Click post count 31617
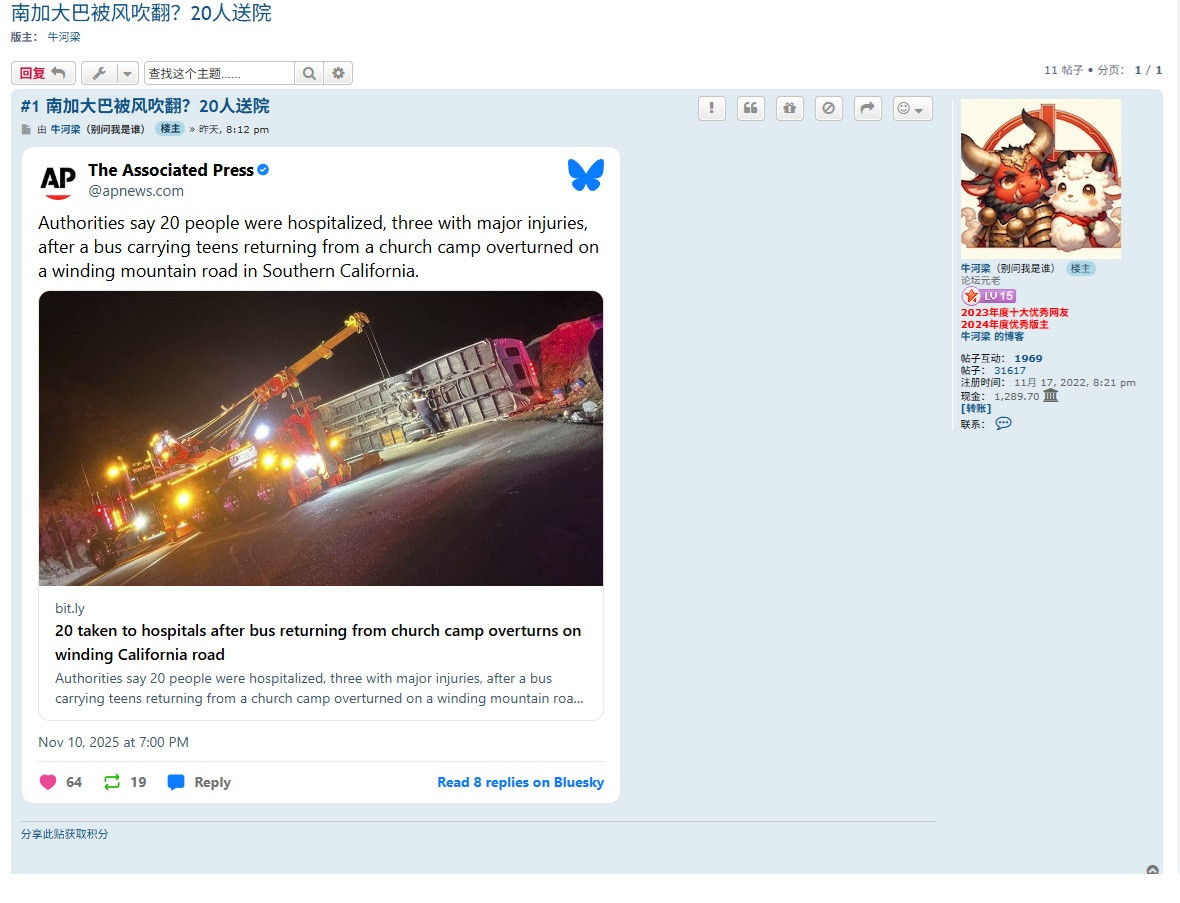 [x=1010, y=370]
